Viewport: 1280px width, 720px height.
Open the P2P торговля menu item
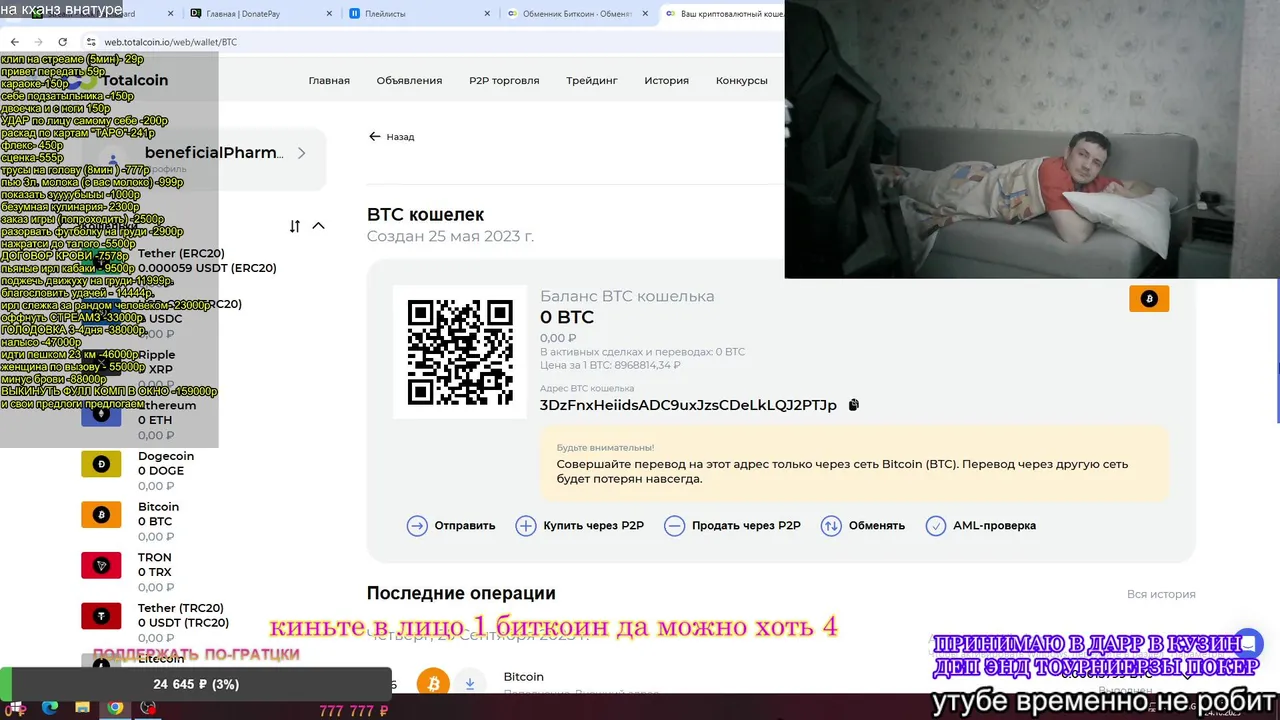(x=504, y=80)
